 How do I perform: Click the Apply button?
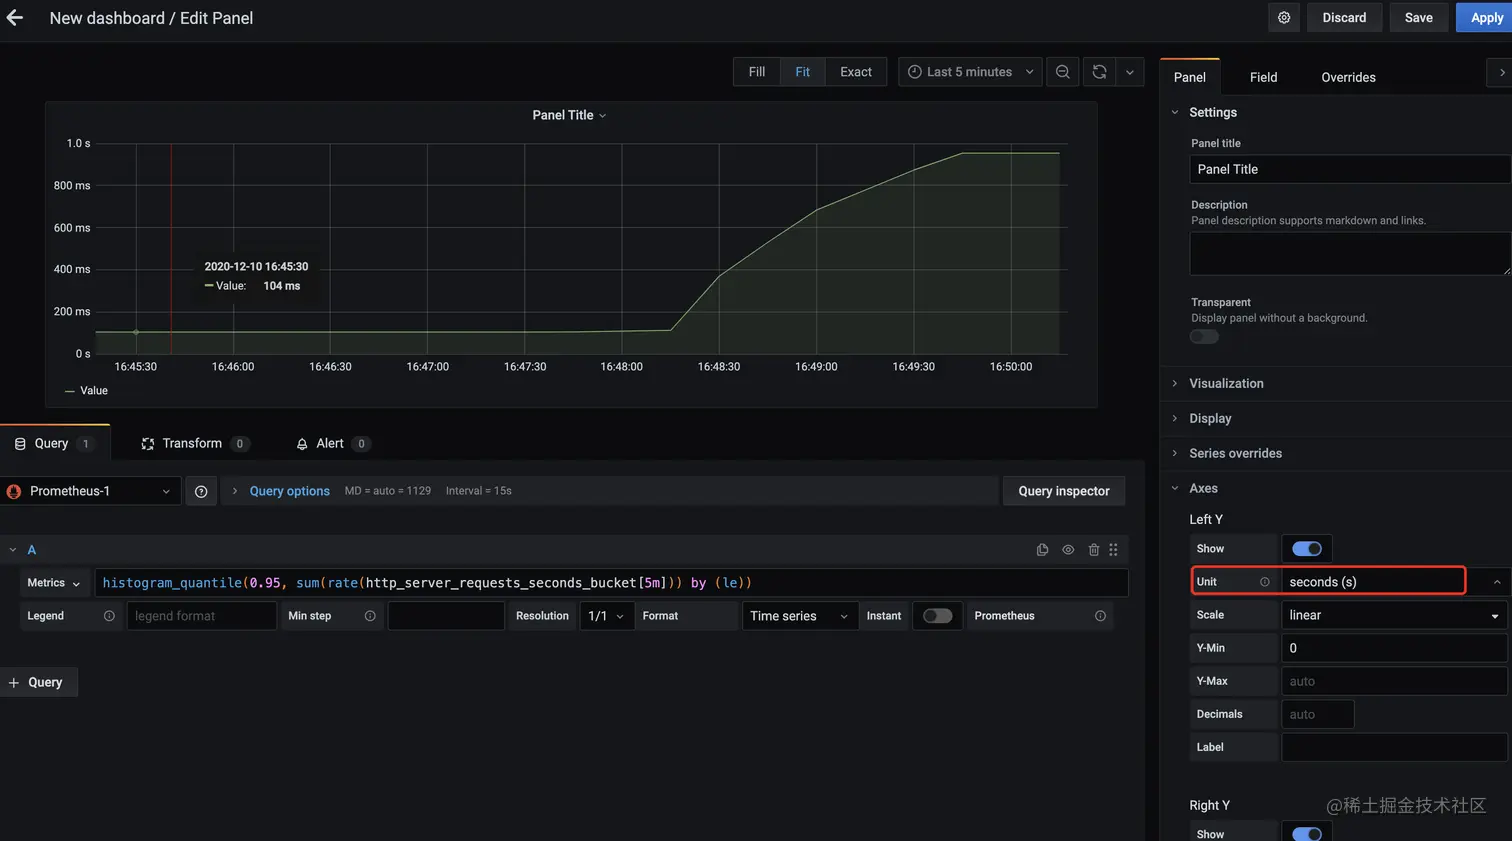coord(1486,17)
